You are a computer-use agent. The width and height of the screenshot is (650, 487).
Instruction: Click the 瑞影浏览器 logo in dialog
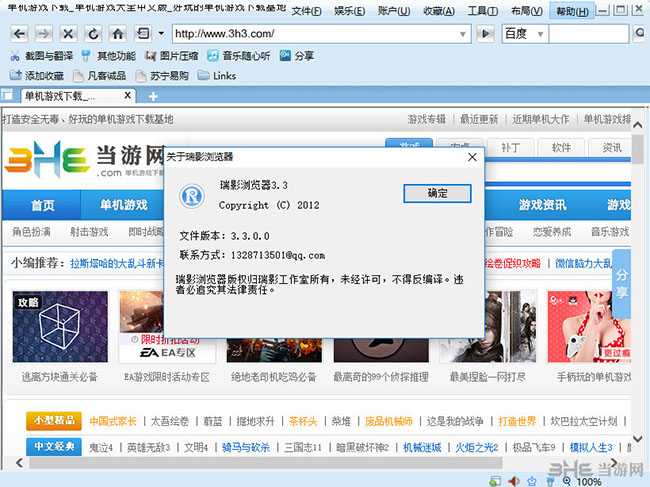point(192,195)
